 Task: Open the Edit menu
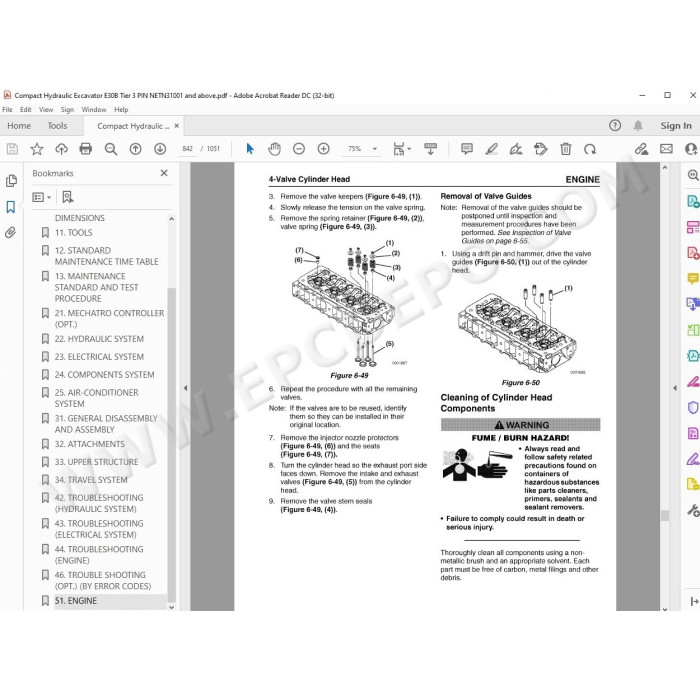click(x=25, y=109)
